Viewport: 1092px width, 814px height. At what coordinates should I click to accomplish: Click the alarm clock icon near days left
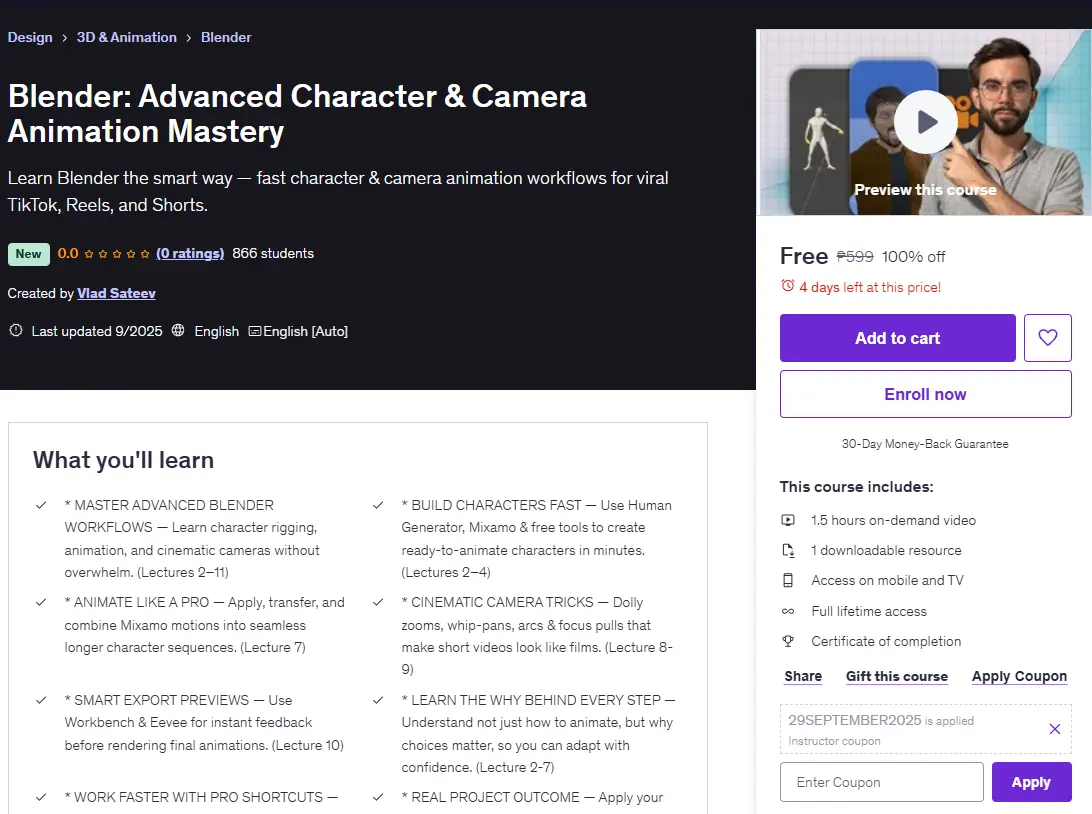click(x=788, y=286)
